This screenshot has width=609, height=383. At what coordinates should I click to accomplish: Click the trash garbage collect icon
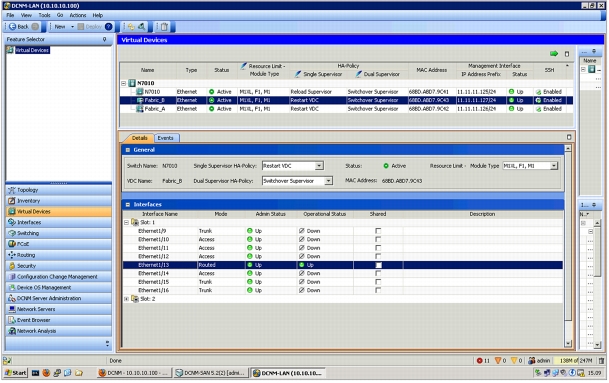coord(602,361)
